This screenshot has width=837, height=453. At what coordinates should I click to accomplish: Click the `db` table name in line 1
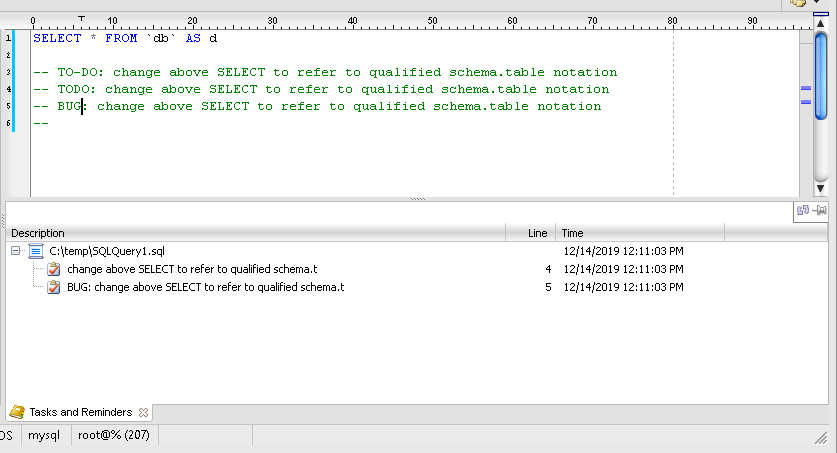click(x=161, y=38)
